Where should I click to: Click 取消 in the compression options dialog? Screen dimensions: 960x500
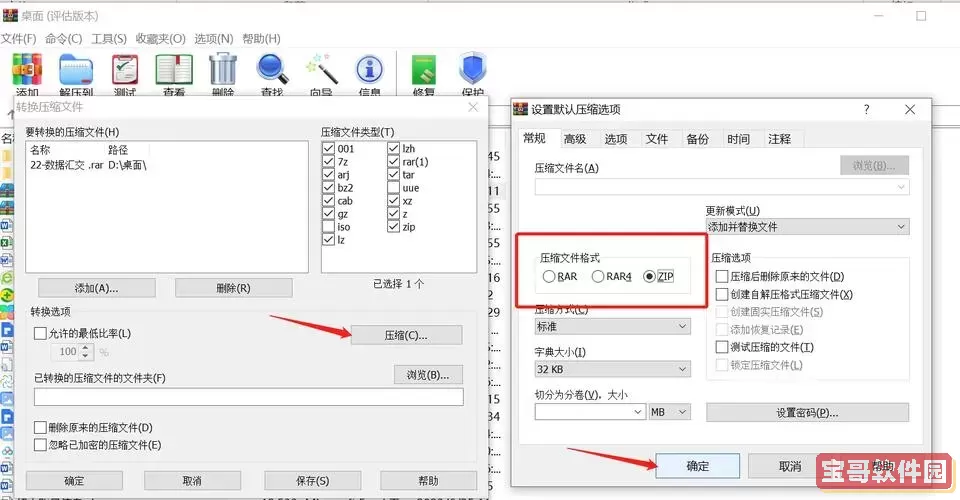point(790,466)
